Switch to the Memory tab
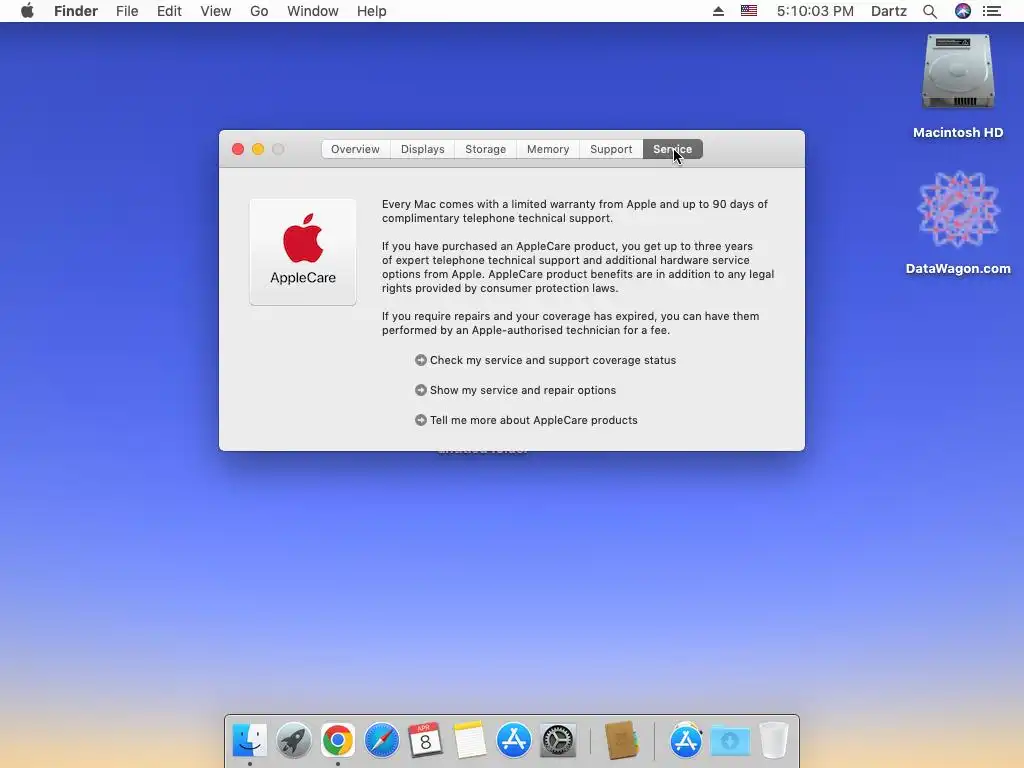This screenshot has width=1024, height=768. point(548,149)
